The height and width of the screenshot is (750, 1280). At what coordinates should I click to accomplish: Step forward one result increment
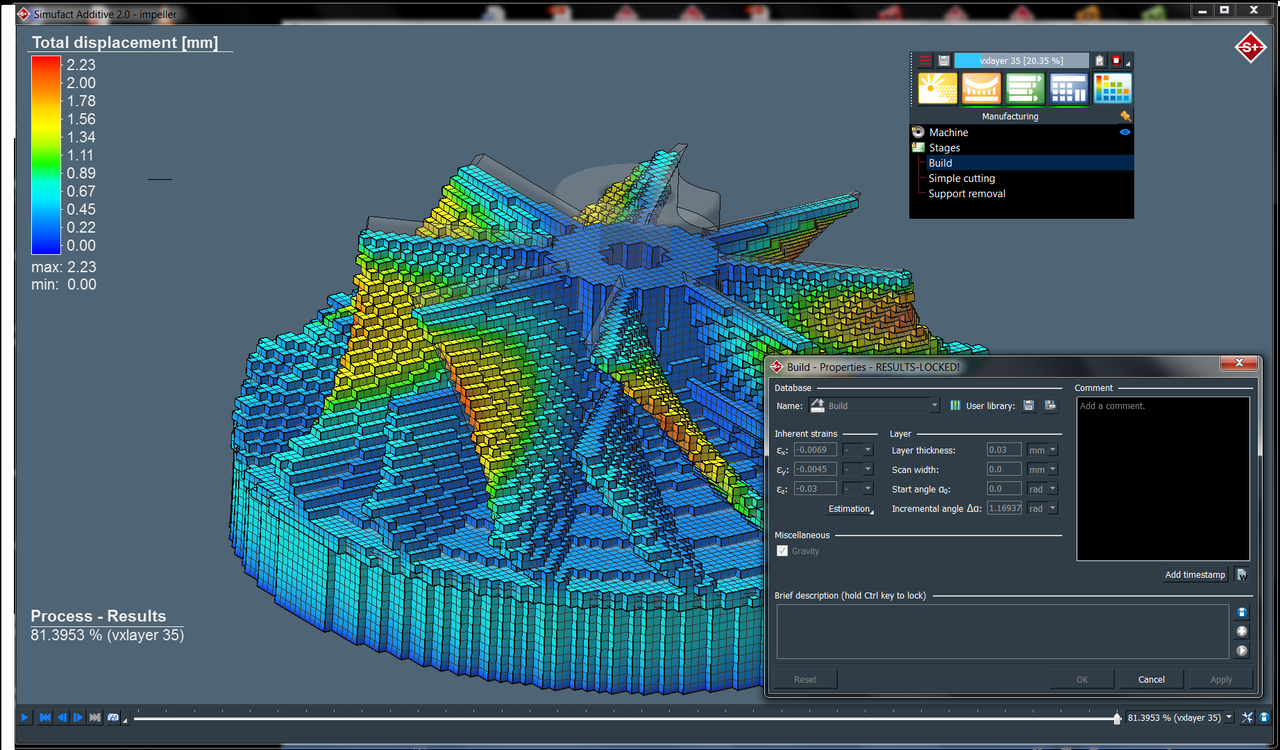click(x=78, y=718)
